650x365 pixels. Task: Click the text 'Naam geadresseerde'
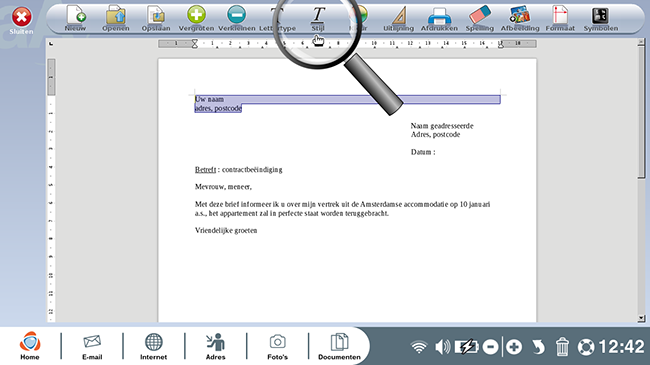coord(442,126)
